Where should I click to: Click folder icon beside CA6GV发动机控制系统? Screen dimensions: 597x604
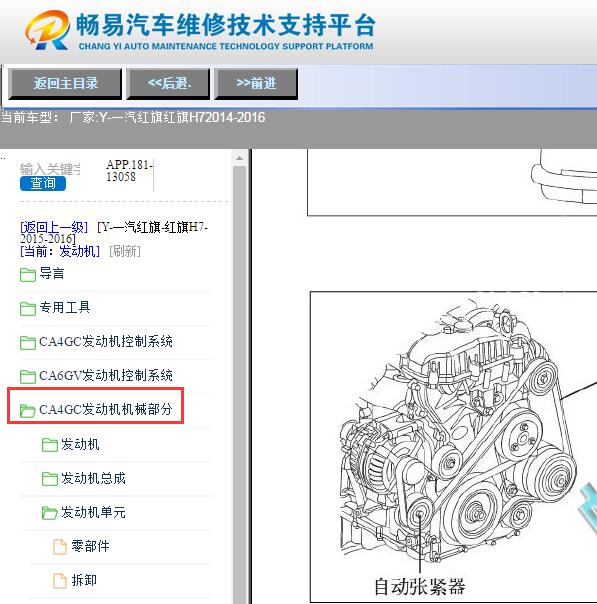pyautogui.click(x=28, y=376)
